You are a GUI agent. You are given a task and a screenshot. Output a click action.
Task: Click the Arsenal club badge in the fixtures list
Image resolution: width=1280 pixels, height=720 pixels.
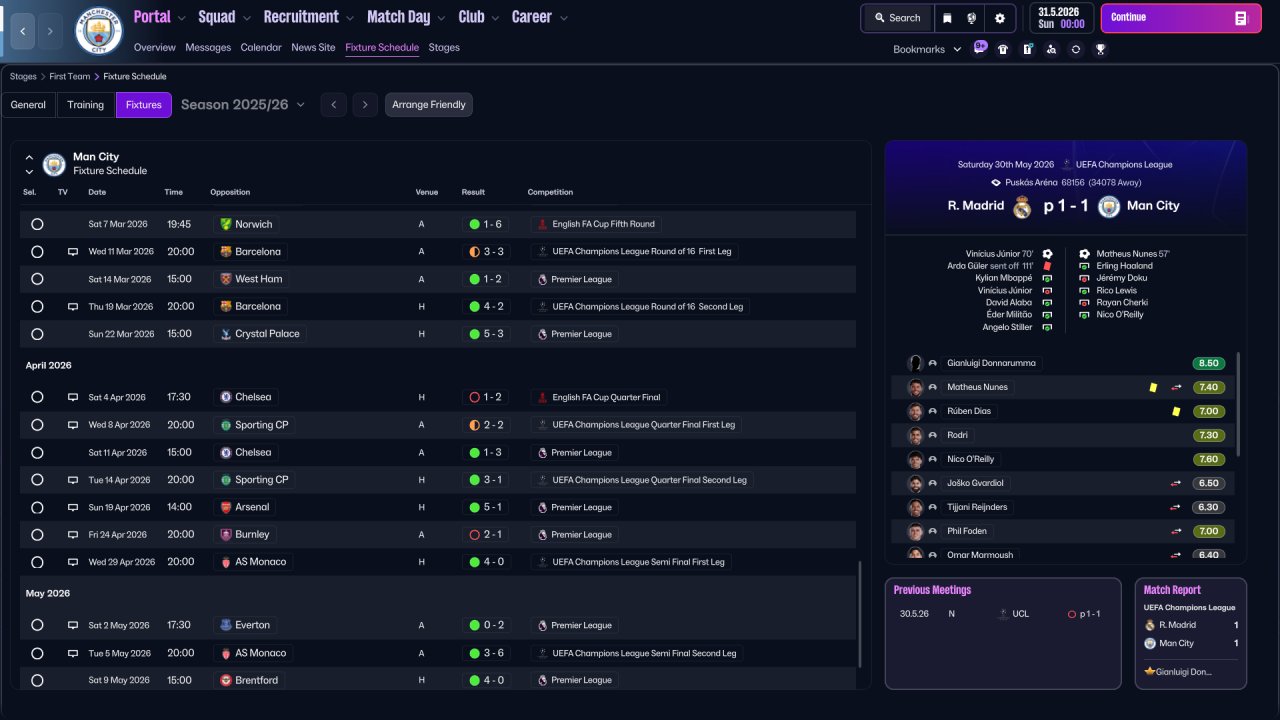click(x=226, y=507)
